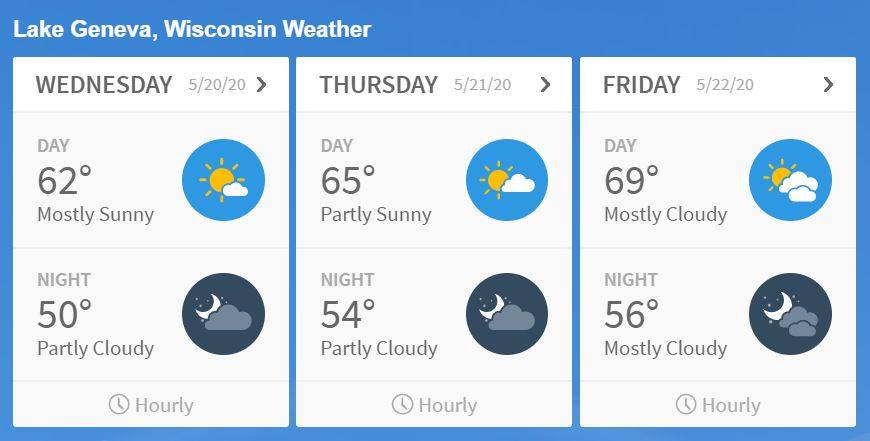Screen dimensions: 870x441
Task: Click the clock icon under Wednesday
Action: (119, 404)
